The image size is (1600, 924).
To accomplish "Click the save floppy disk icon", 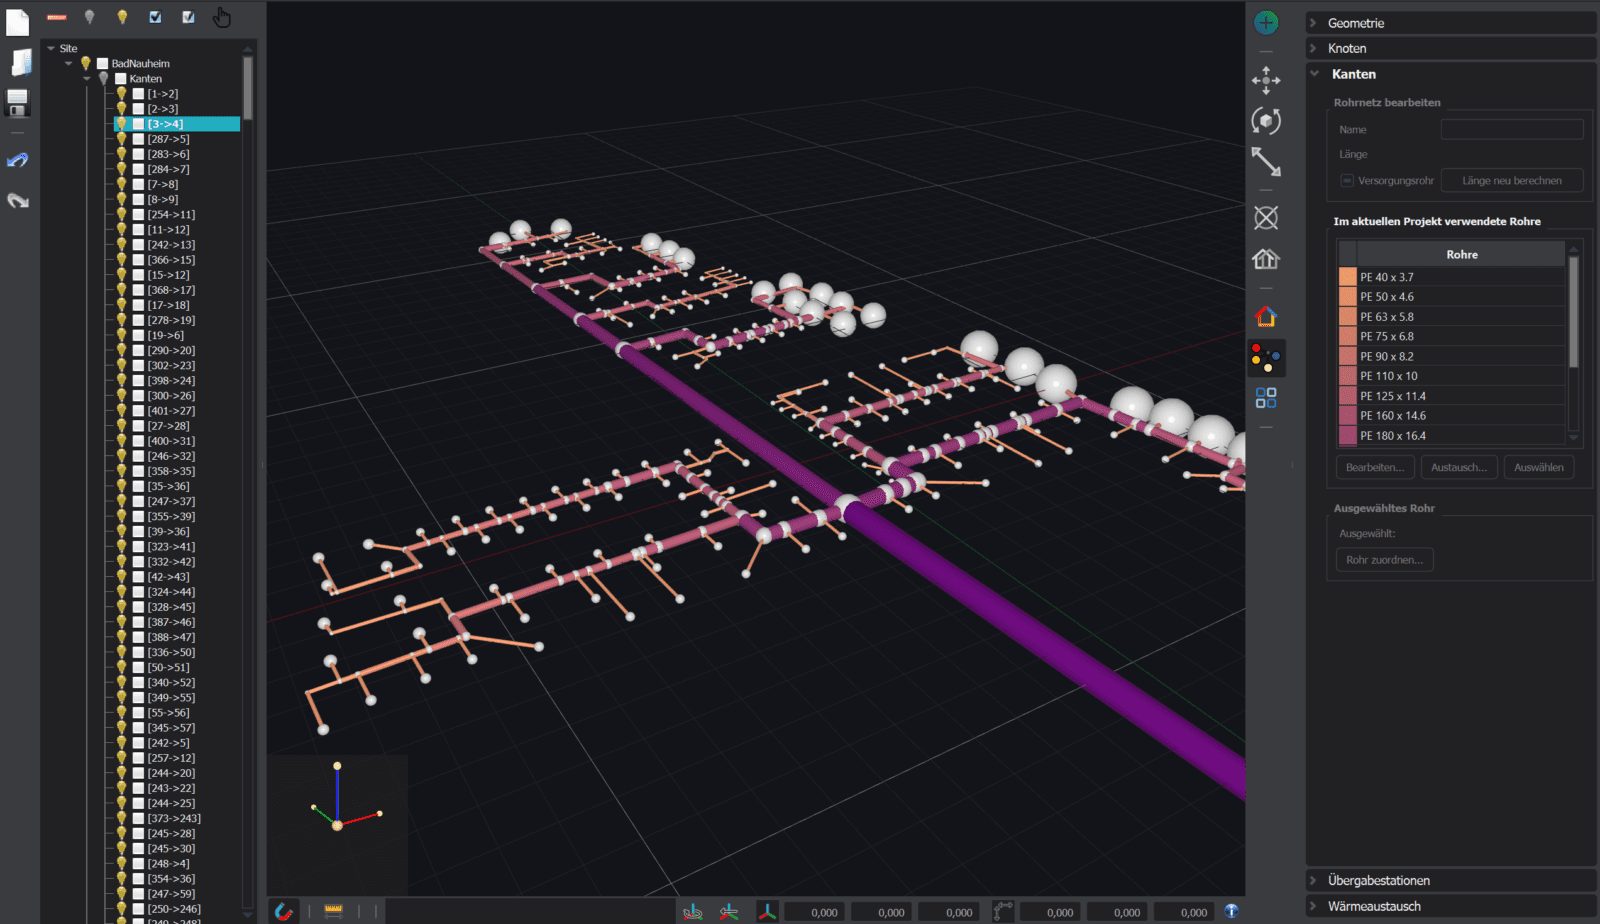I will coord(18,102).
